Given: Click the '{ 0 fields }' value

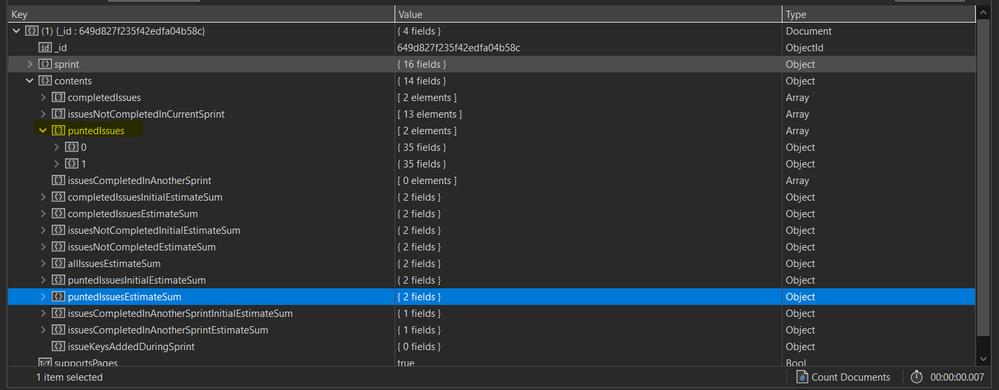Looking at the screenshot, I should (x=419, y=347).
